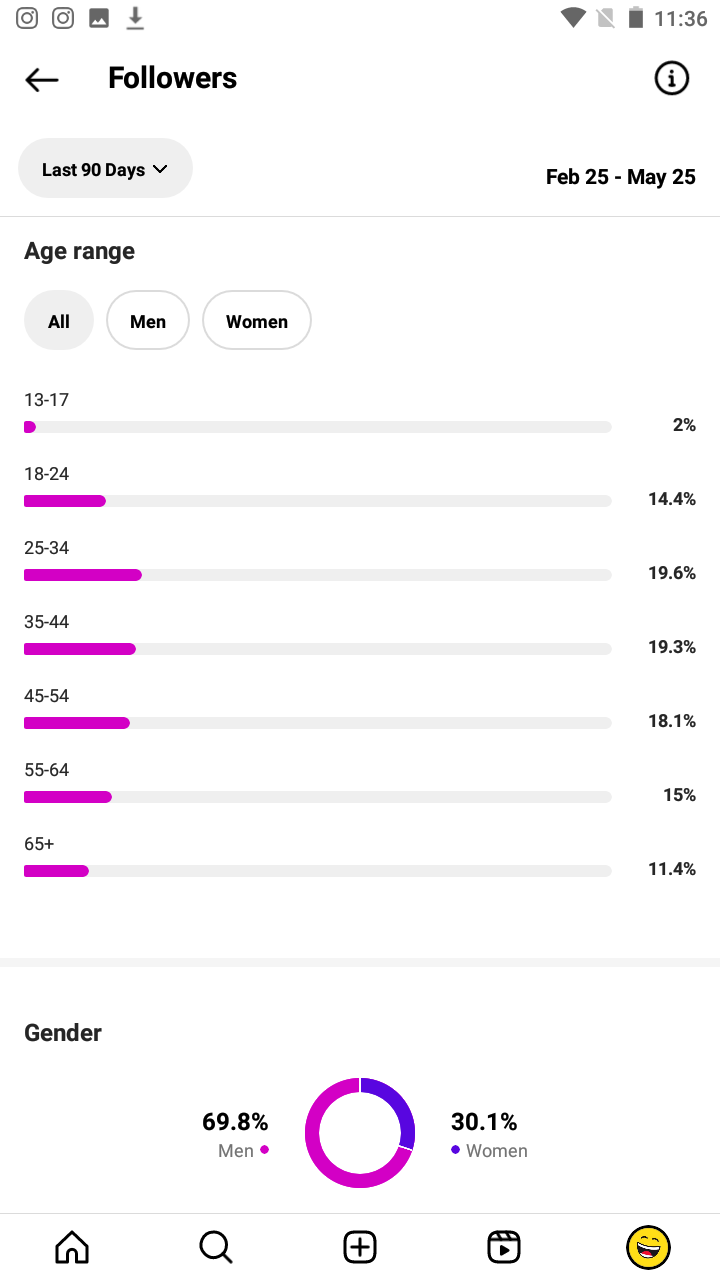Screen dimensions: 720x1280
Task: Tap the Create new post plus icon
Action: click(360, 1247)
